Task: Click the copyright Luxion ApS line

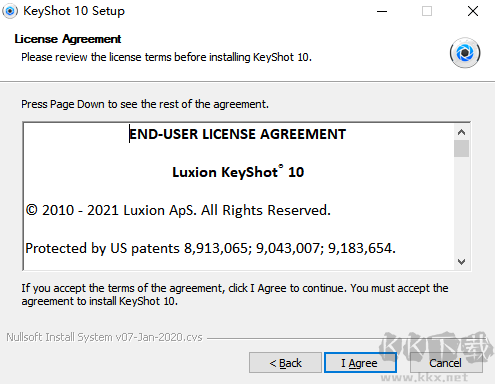Action: [178, 210]
